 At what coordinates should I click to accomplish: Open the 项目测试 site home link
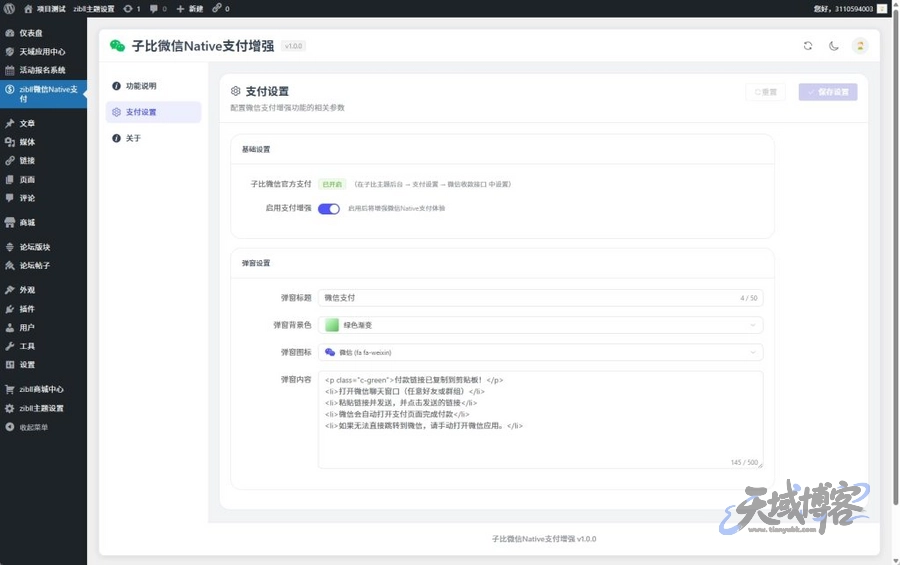(45, 9)
